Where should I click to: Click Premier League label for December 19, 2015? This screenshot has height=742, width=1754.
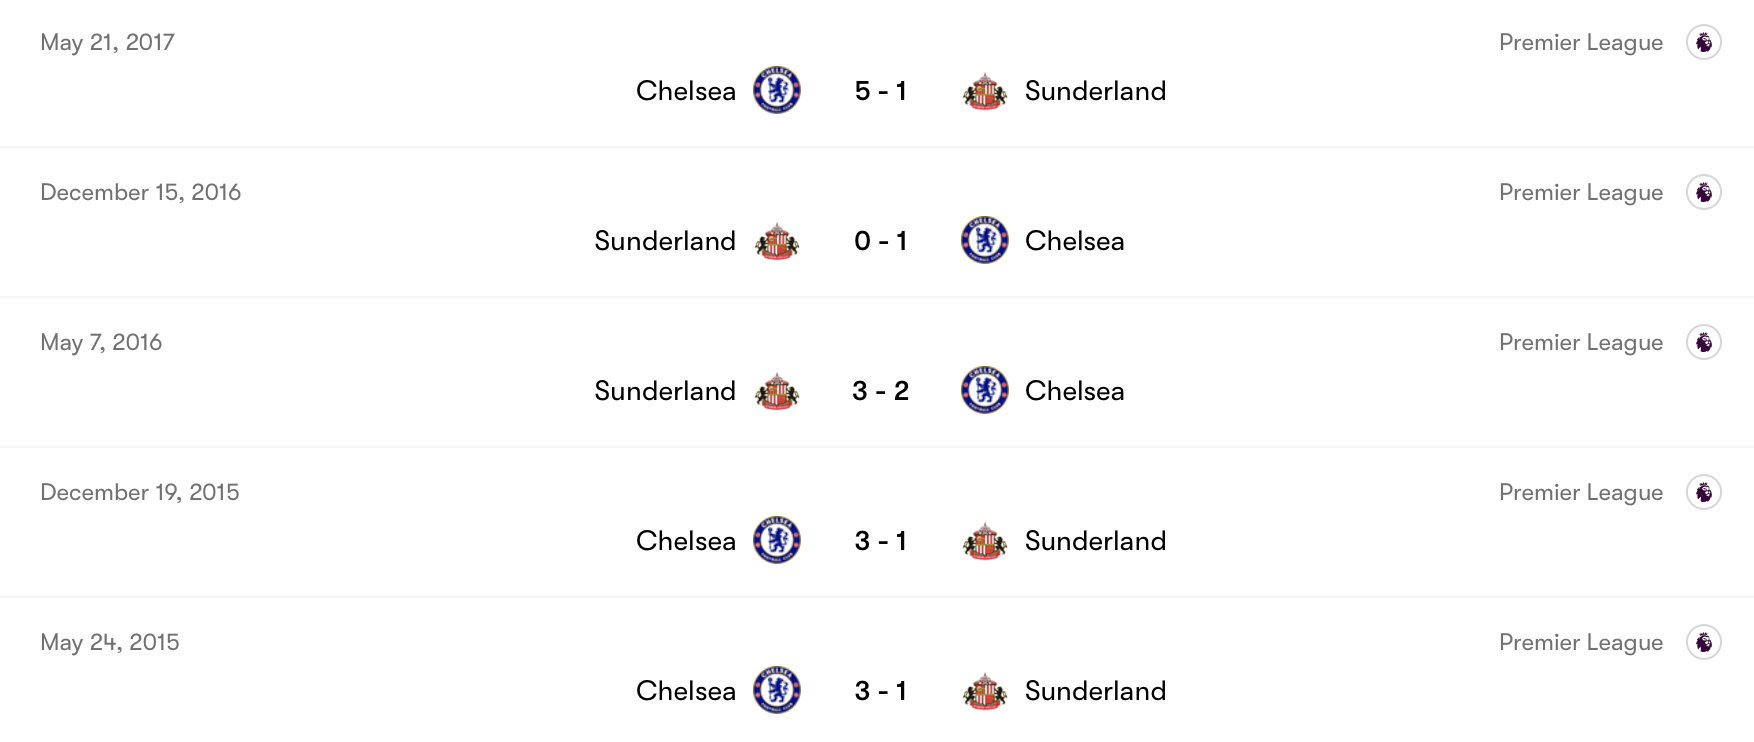[x=1580, y=492]
